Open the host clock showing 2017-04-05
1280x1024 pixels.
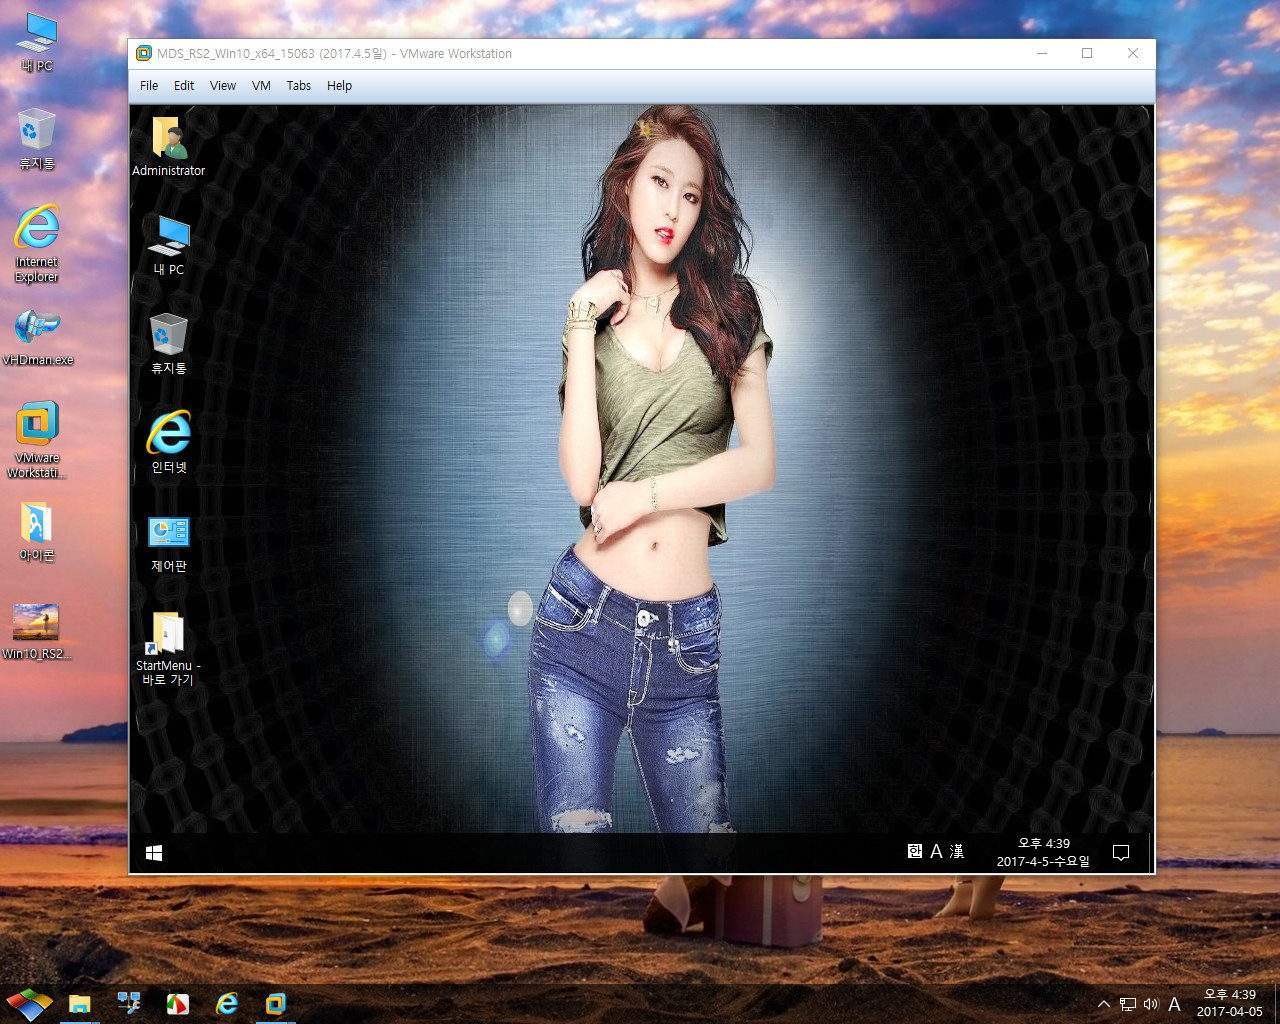click(x=1230, y=1003)
